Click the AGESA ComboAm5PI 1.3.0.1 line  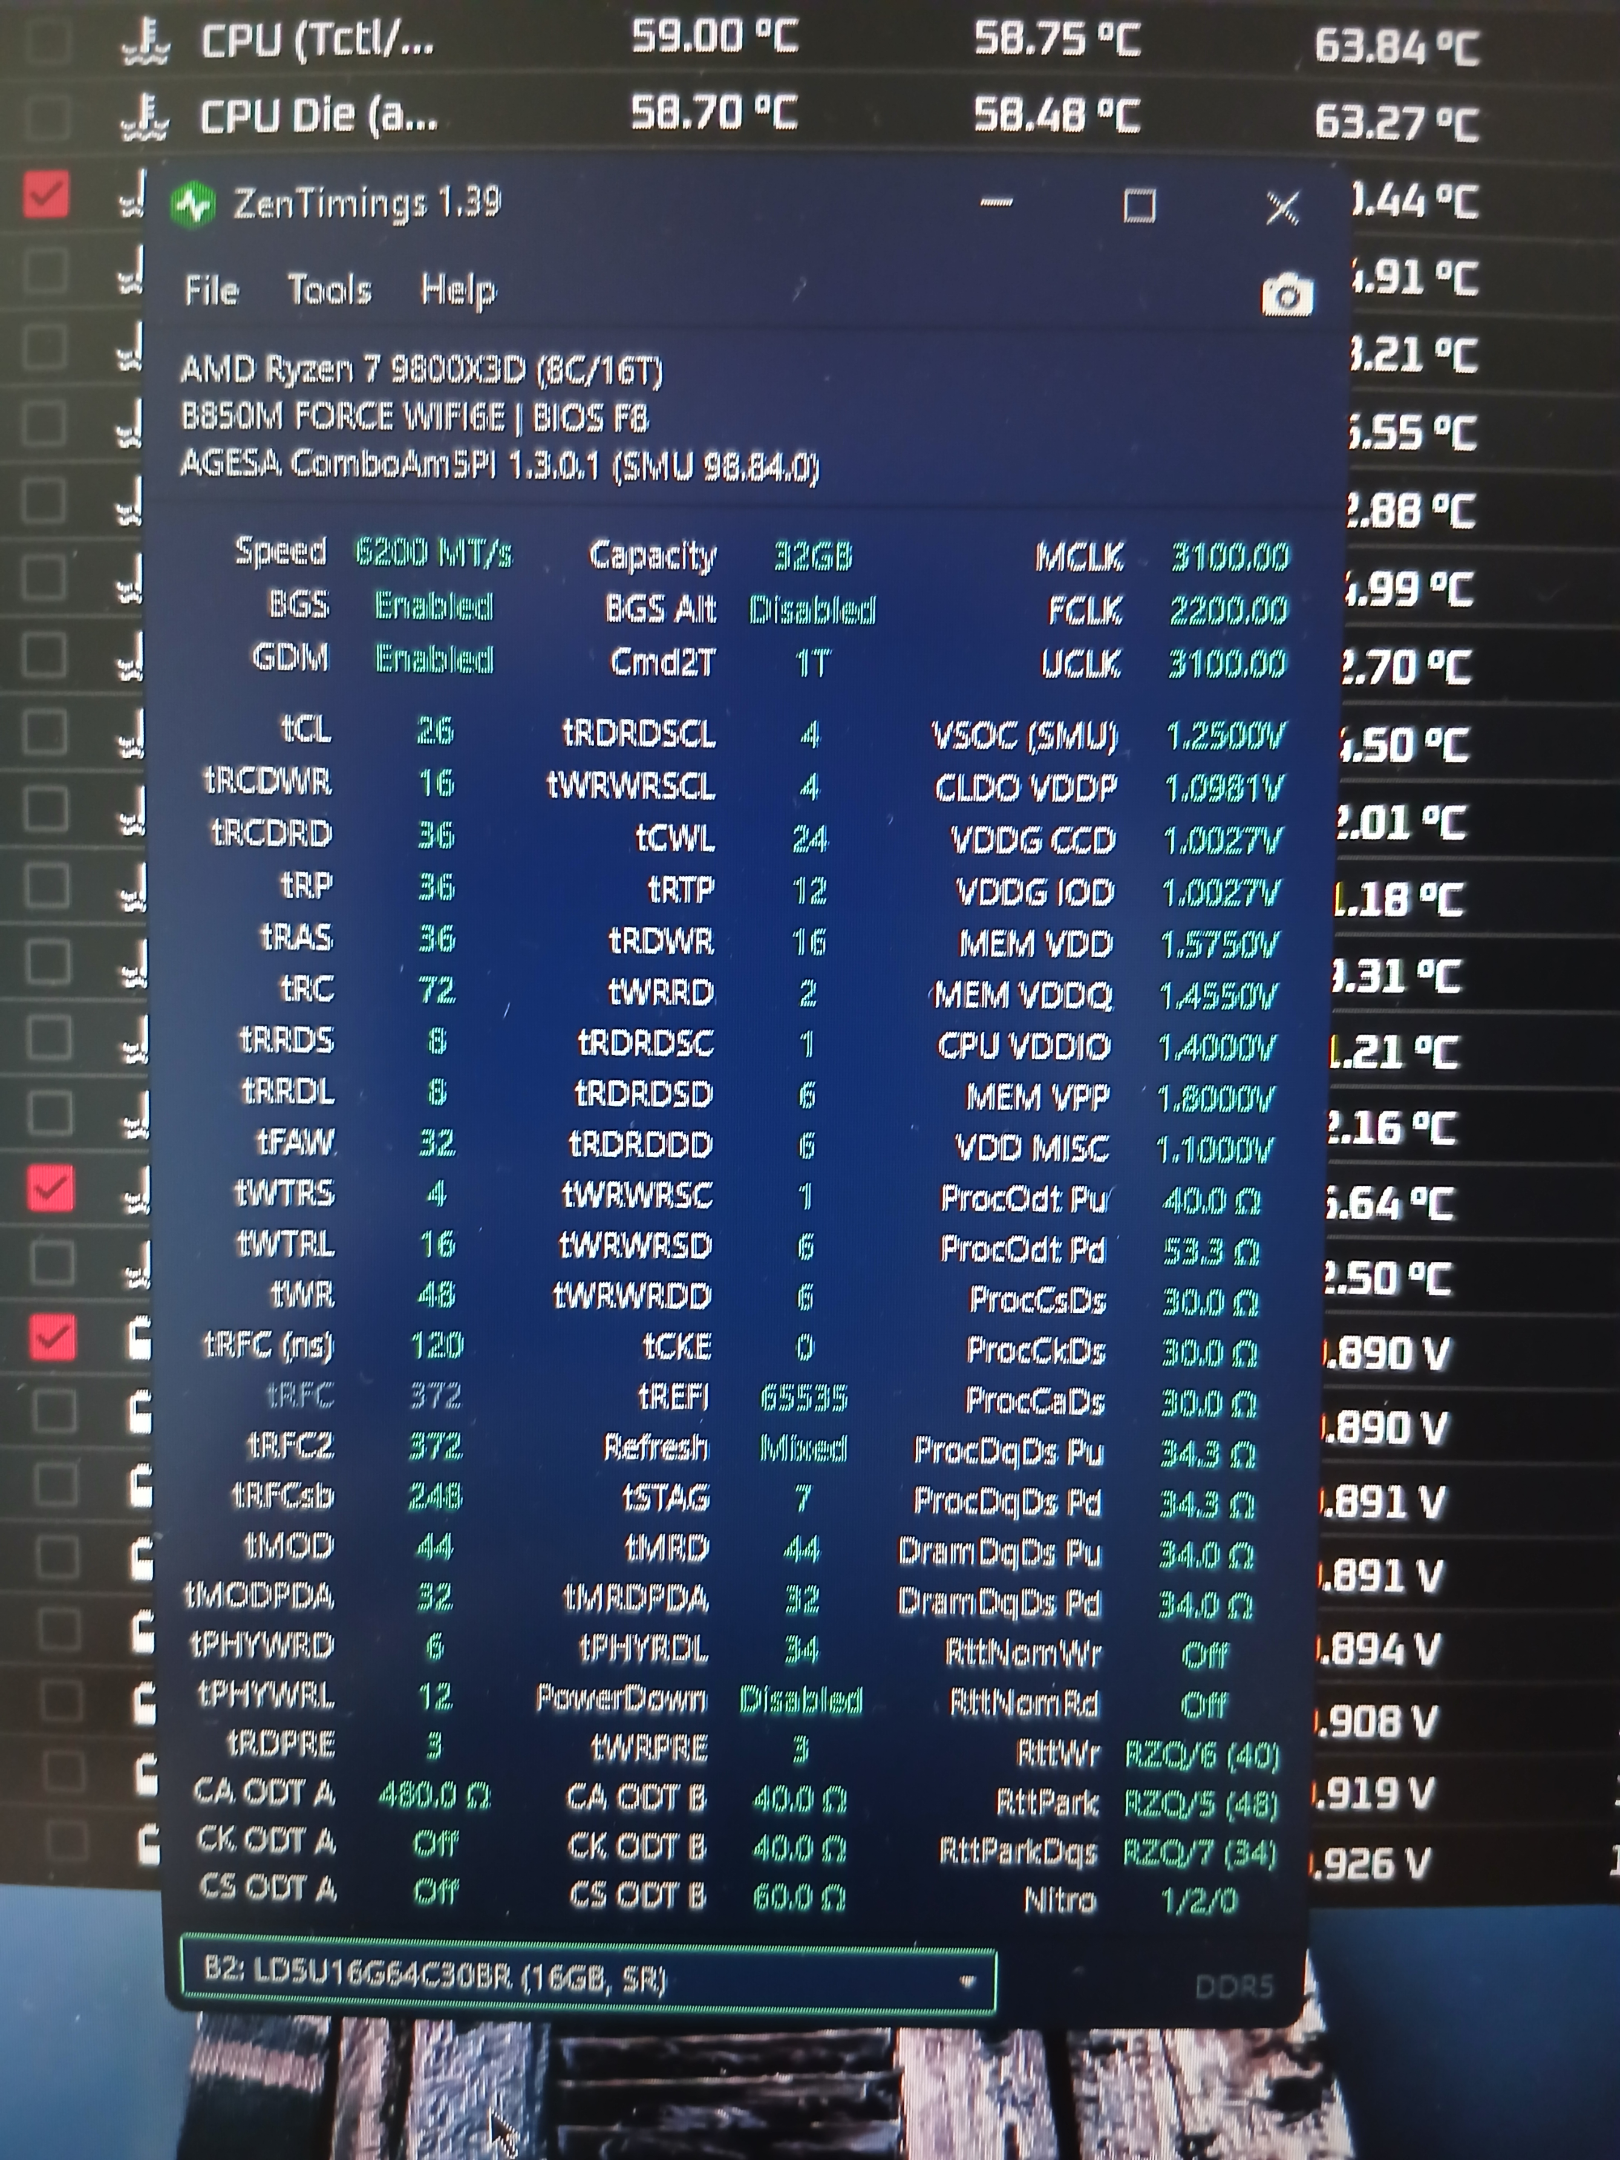[500, 465]
